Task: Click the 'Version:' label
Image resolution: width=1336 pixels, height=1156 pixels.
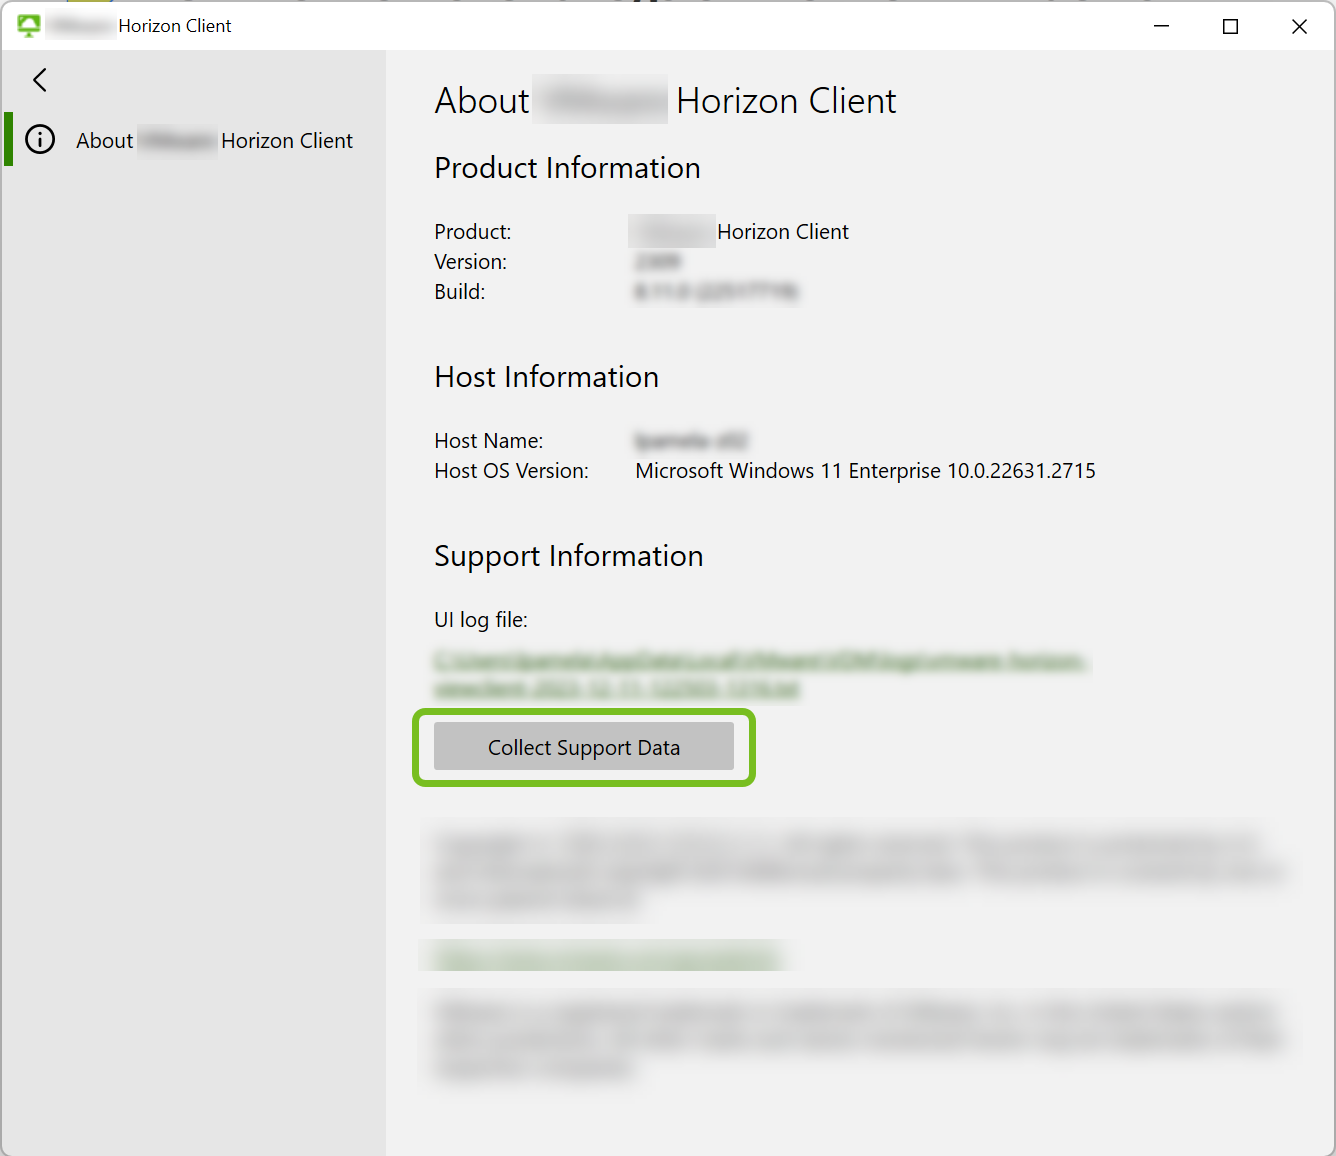Action: pyautogui.click(x=471, y=262)
